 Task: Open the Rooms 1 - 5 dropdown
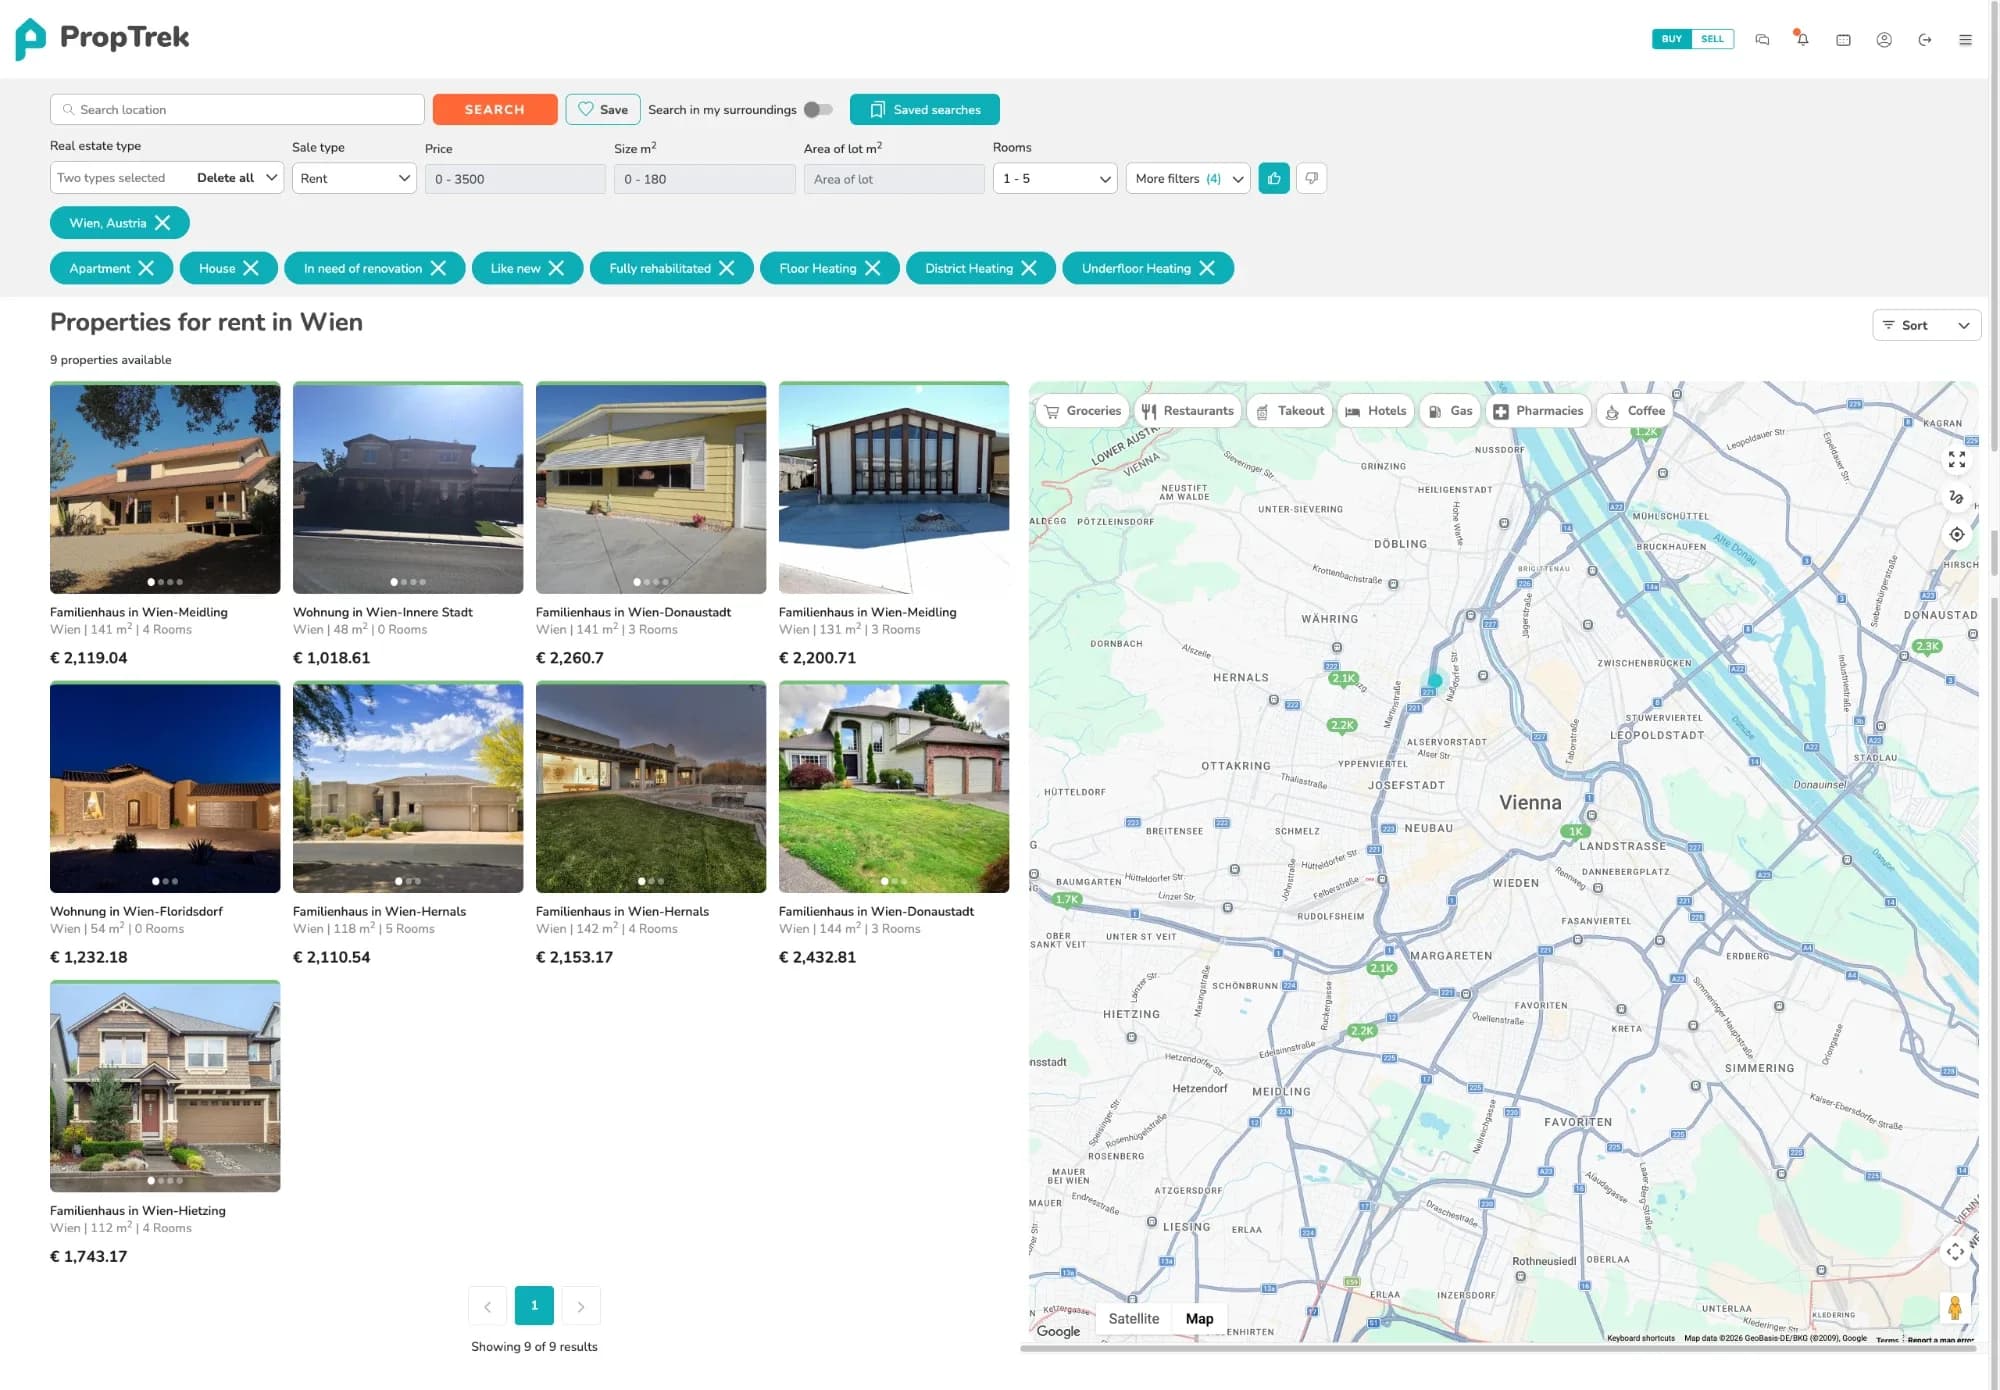[1055, 178]
